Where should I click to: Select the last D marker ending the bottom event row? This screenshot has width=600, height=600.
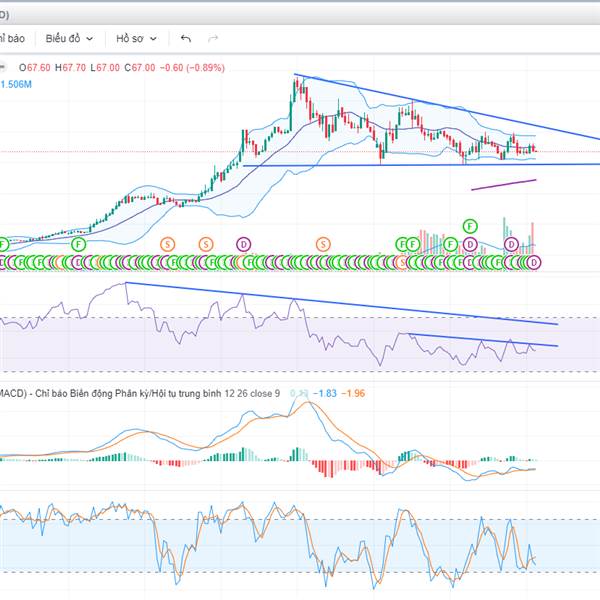pyautogui.click(x=534, y=262)
